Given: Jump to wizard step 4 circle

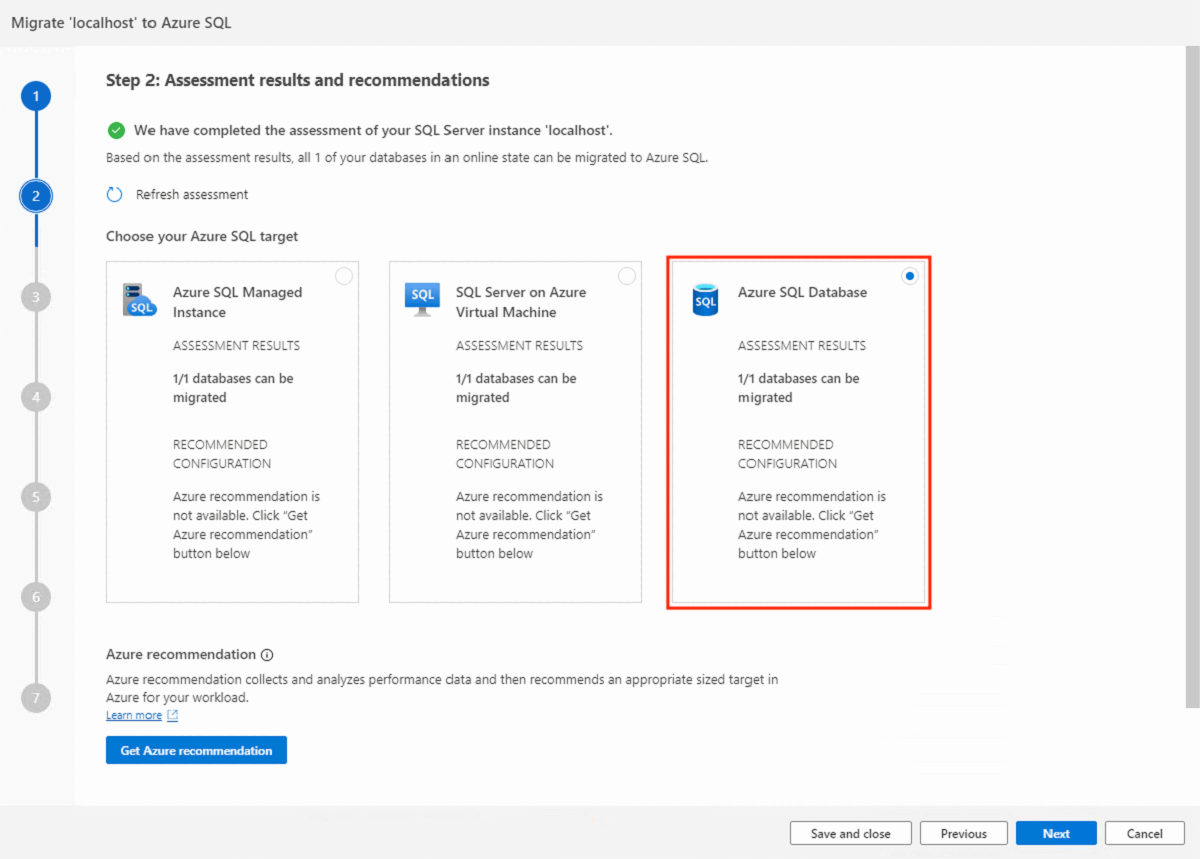Looking at the screenshot, I should click(x=36, y=397).
